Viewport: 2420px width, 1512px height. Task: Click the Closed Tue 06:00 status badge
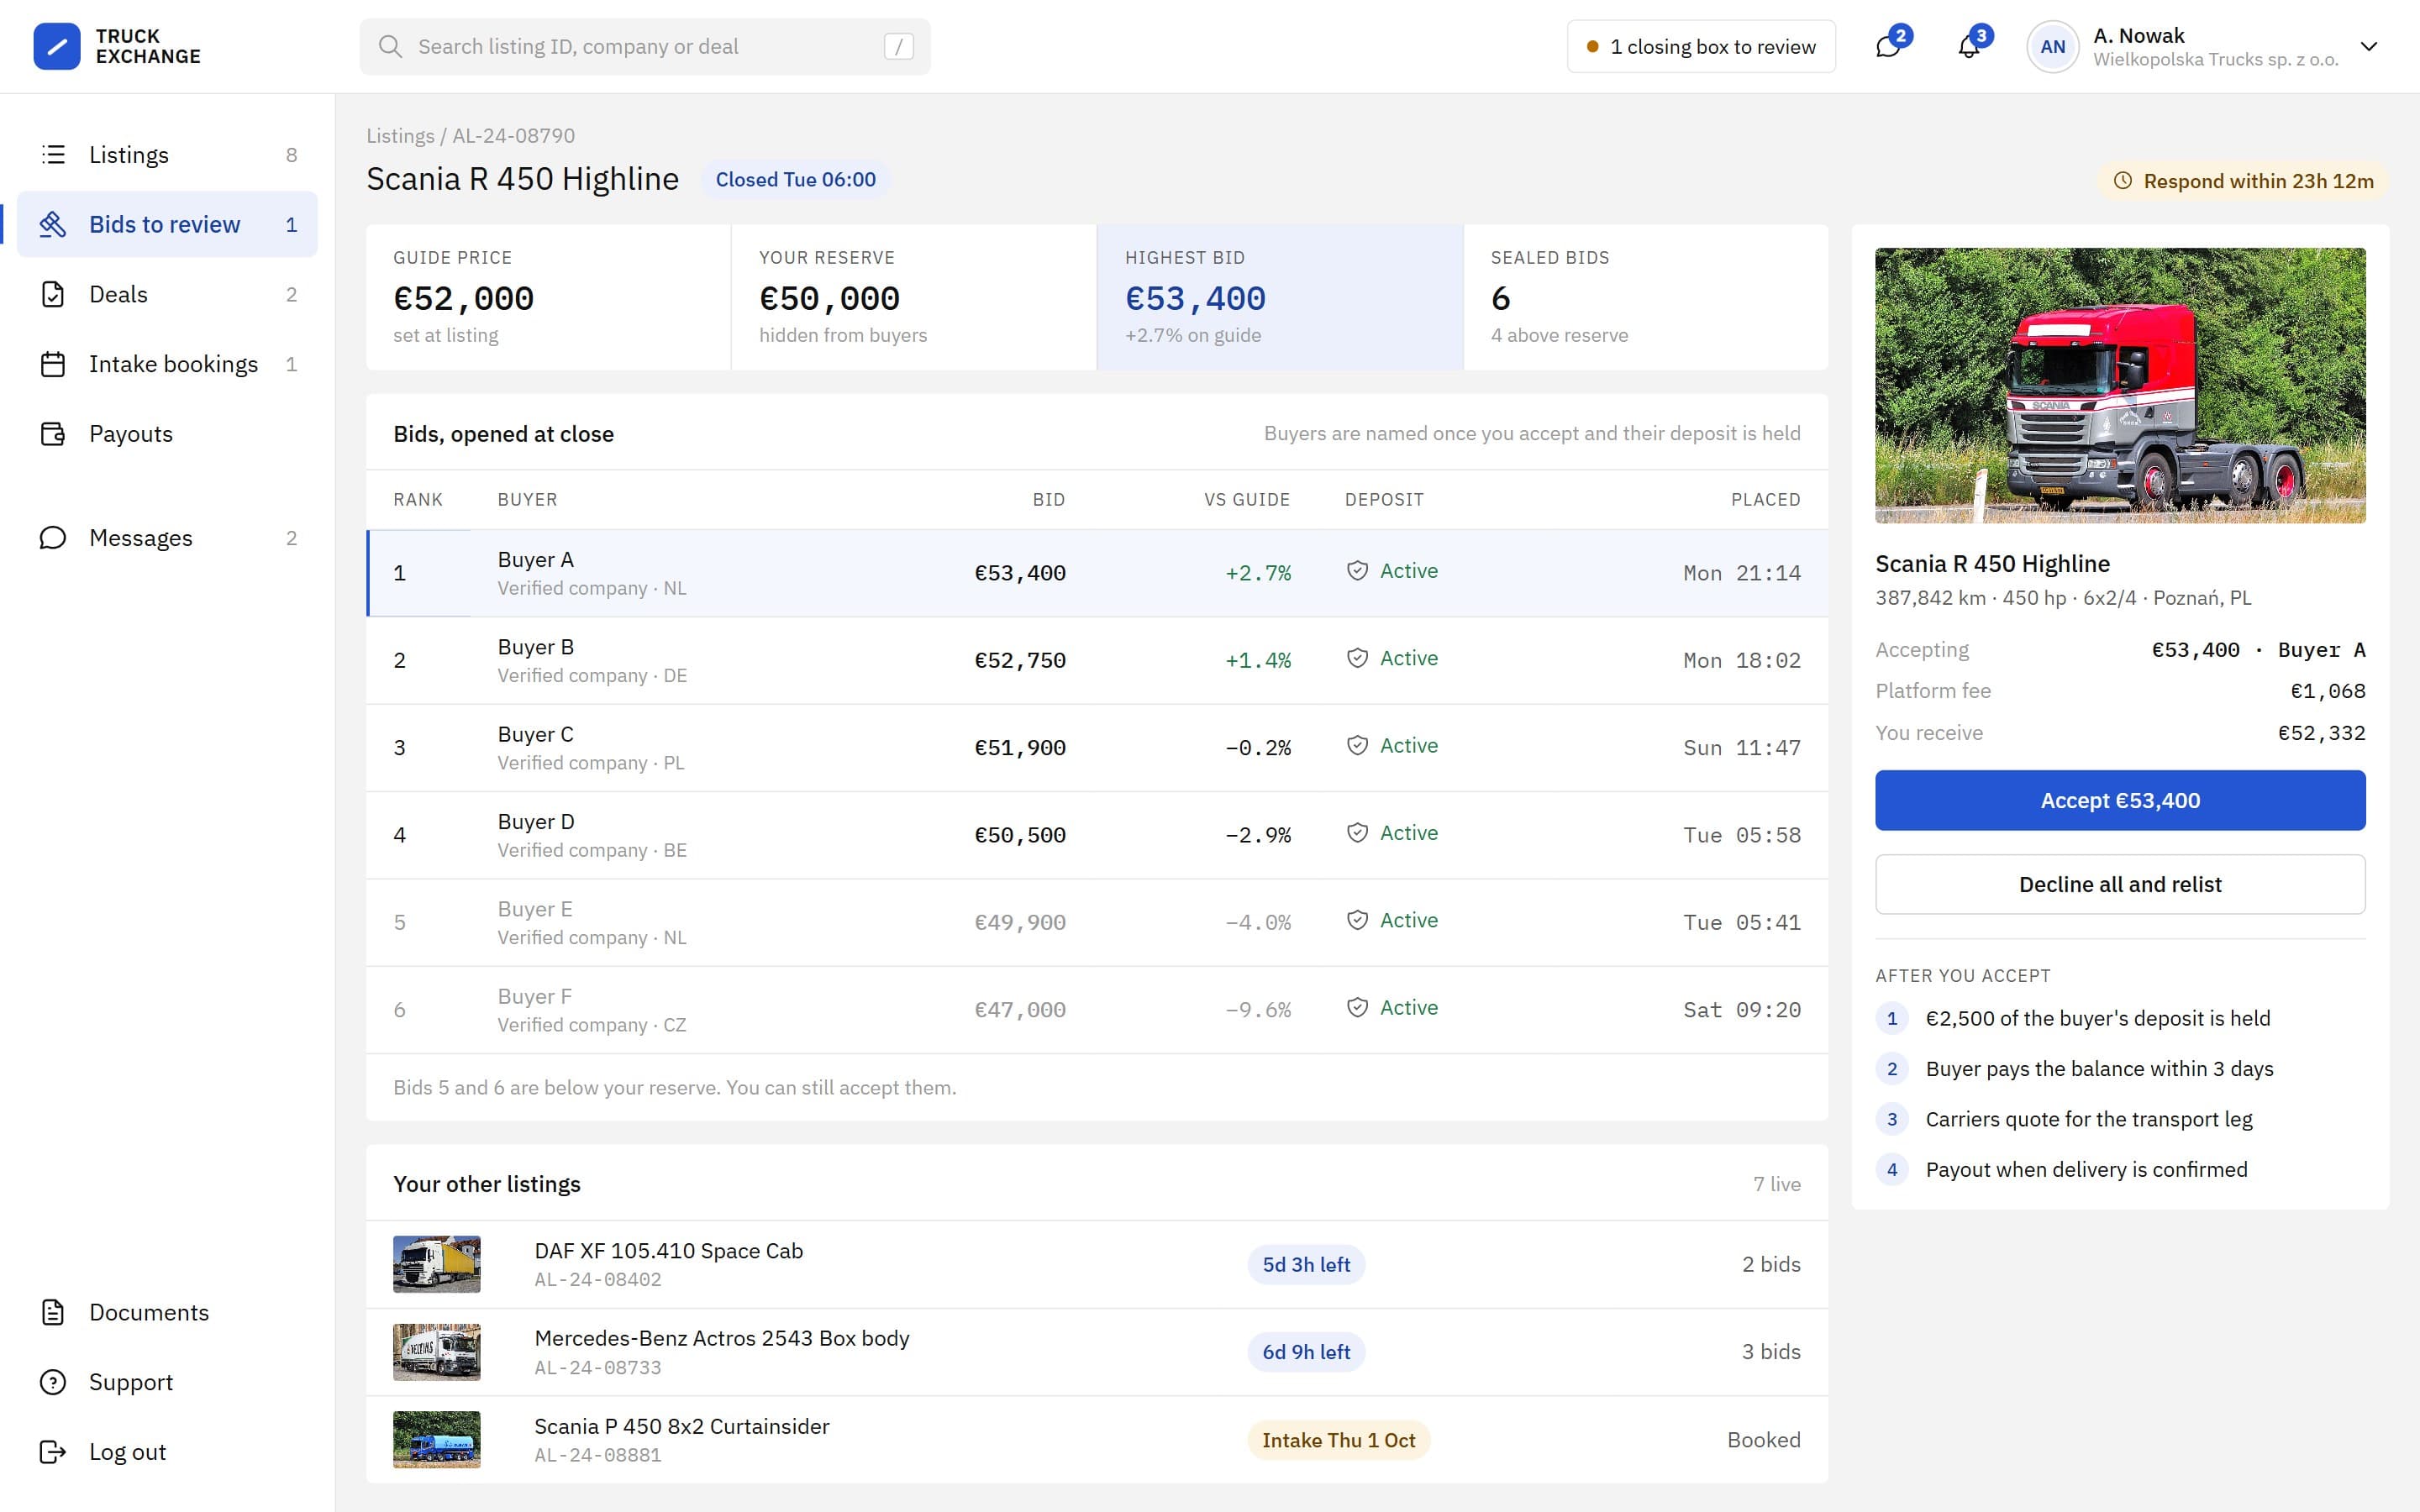tap(795, 180)
